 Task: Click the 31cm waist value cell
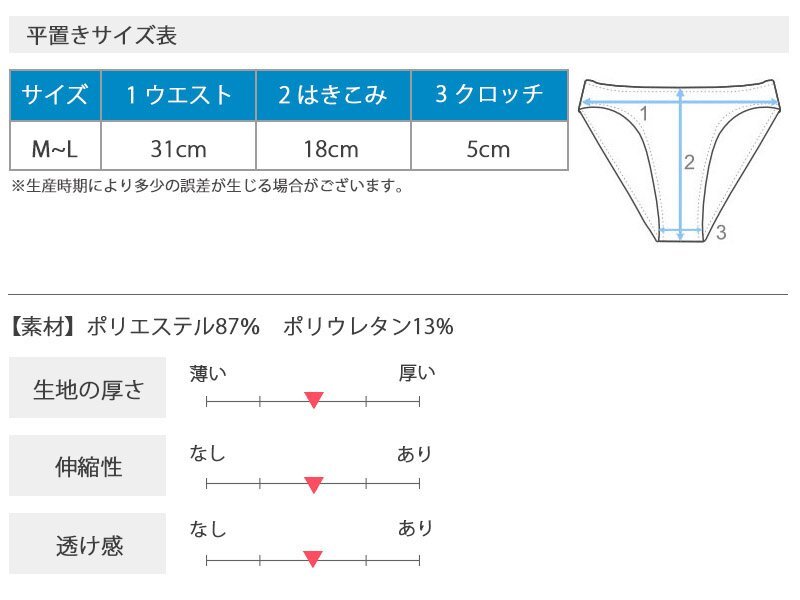click(x=179, y=149)
